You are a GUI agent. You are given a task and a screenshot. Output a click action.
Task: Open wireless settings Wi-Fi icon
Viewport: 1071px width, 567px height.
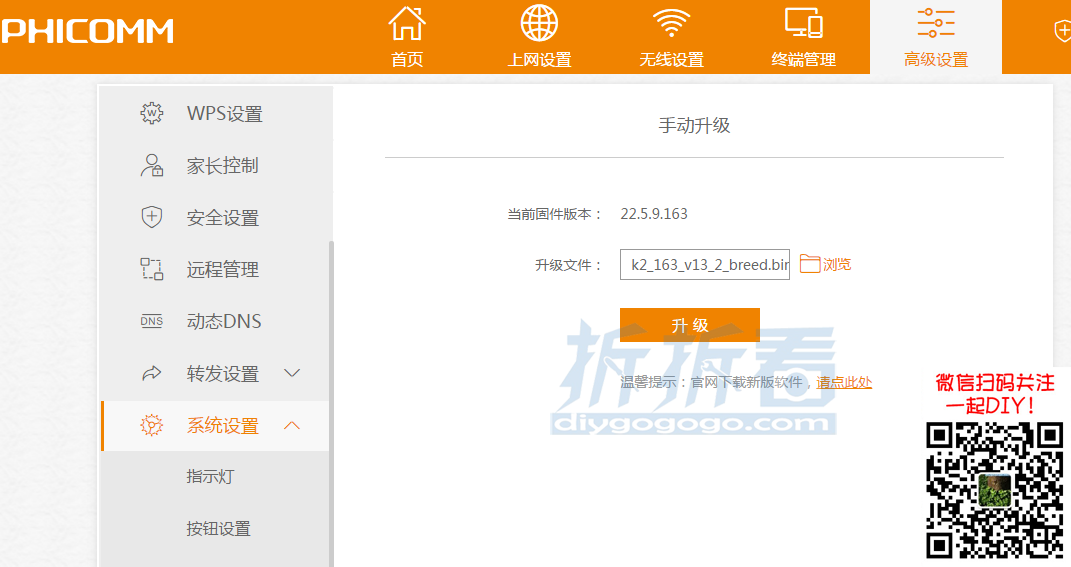coord(671,23)
